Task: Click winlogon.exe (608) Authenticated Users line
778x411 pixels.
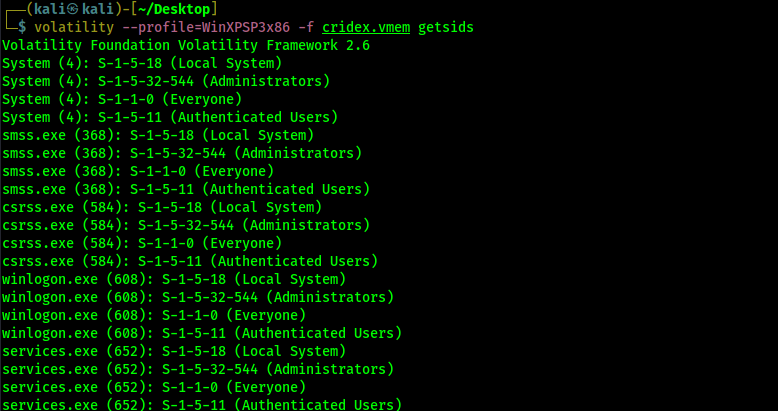Action: pos(202,333)
